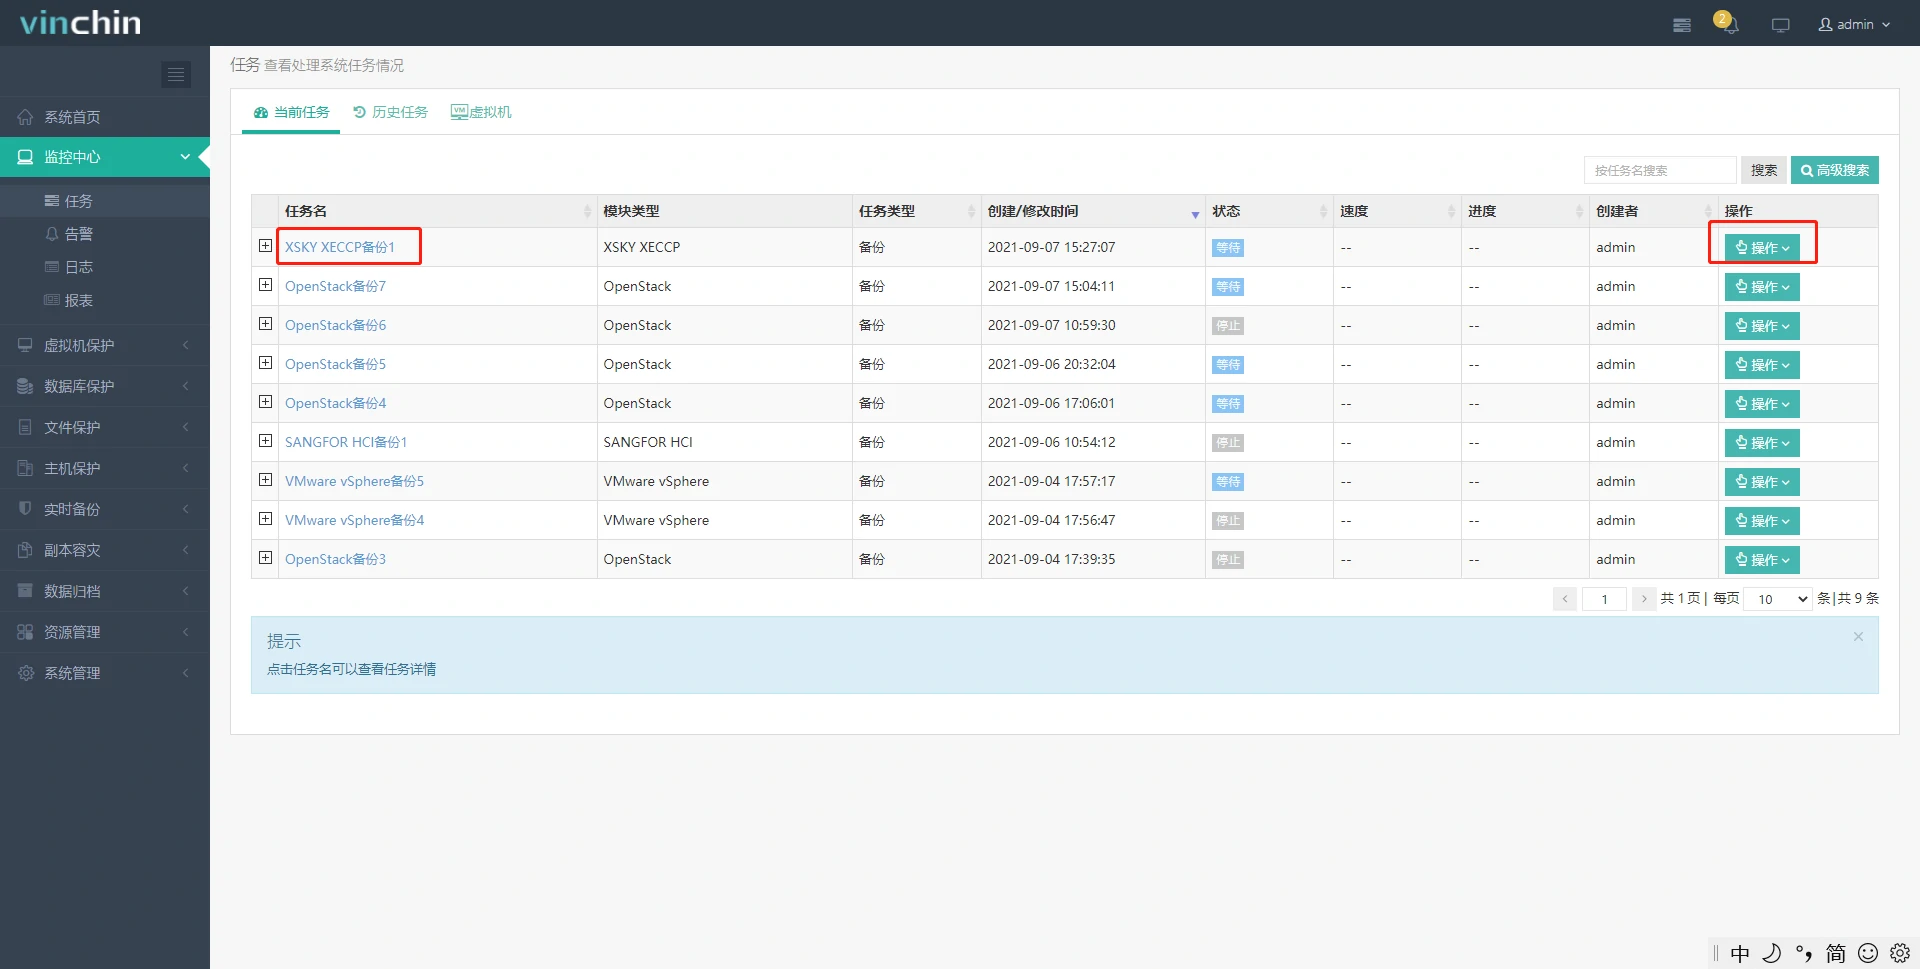Open 操作 dropdown for OpenStack备份7
The height and width of the screenshot is (969, 1920).
(x=1762, y=286)
